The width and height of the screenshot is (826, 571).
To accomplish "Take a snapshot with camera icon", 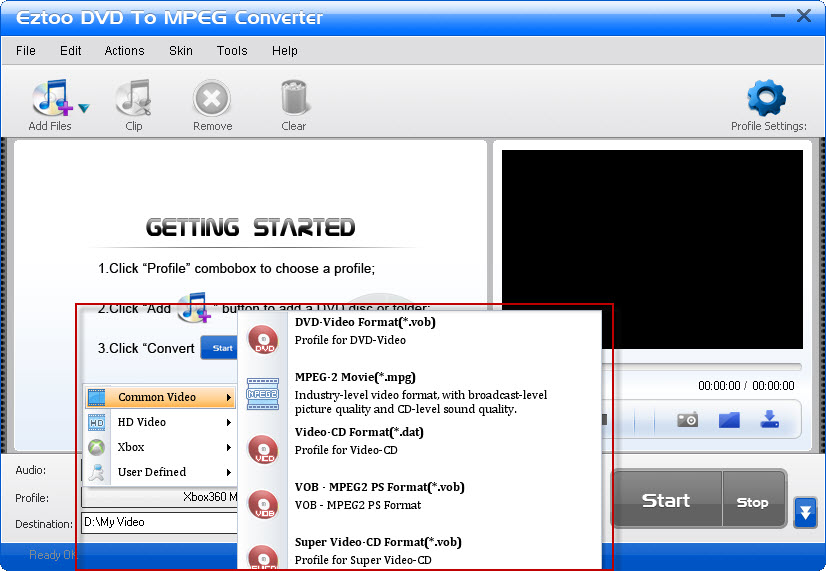I will pos(687,420).
